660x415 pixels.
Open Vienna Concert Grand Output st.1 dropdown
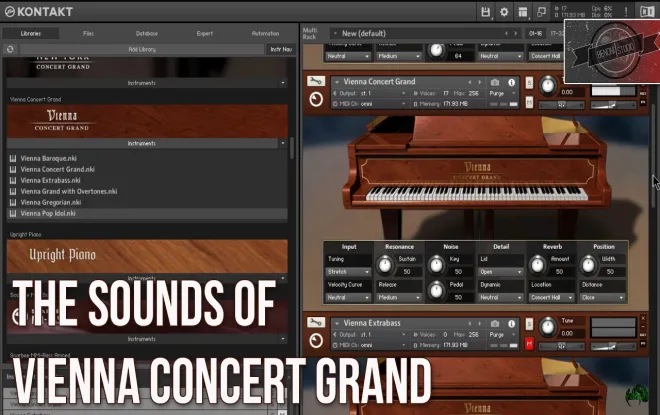click(370, 93)
